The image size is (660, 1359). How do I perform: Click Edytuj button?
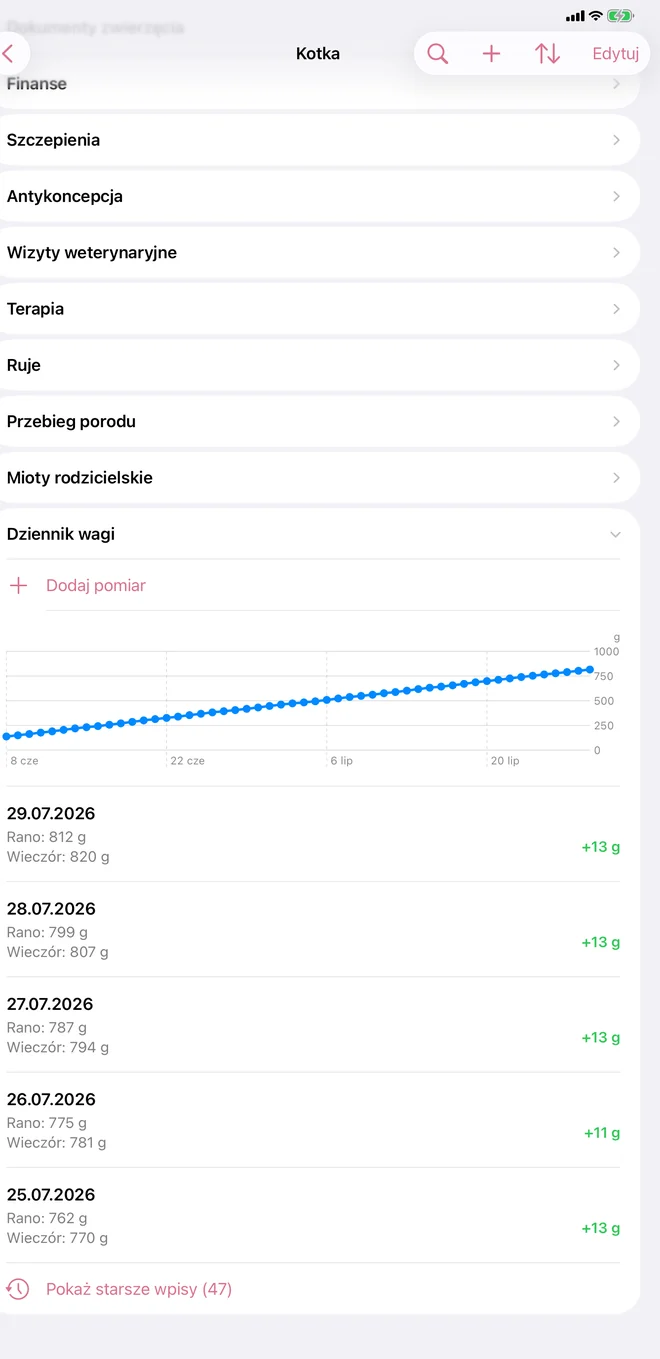[x=615, y=54]
